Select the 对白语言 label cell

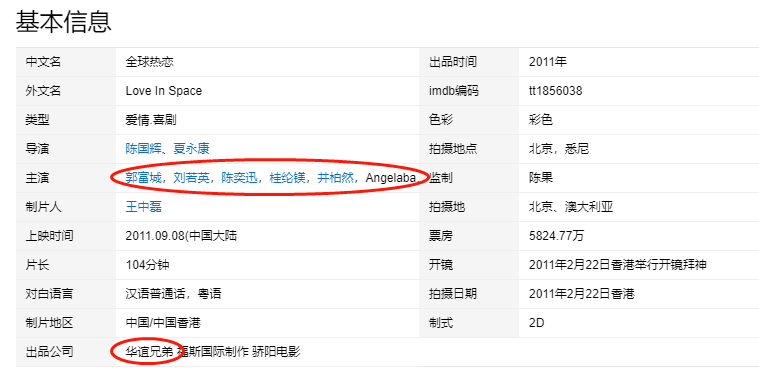(66, 294)
